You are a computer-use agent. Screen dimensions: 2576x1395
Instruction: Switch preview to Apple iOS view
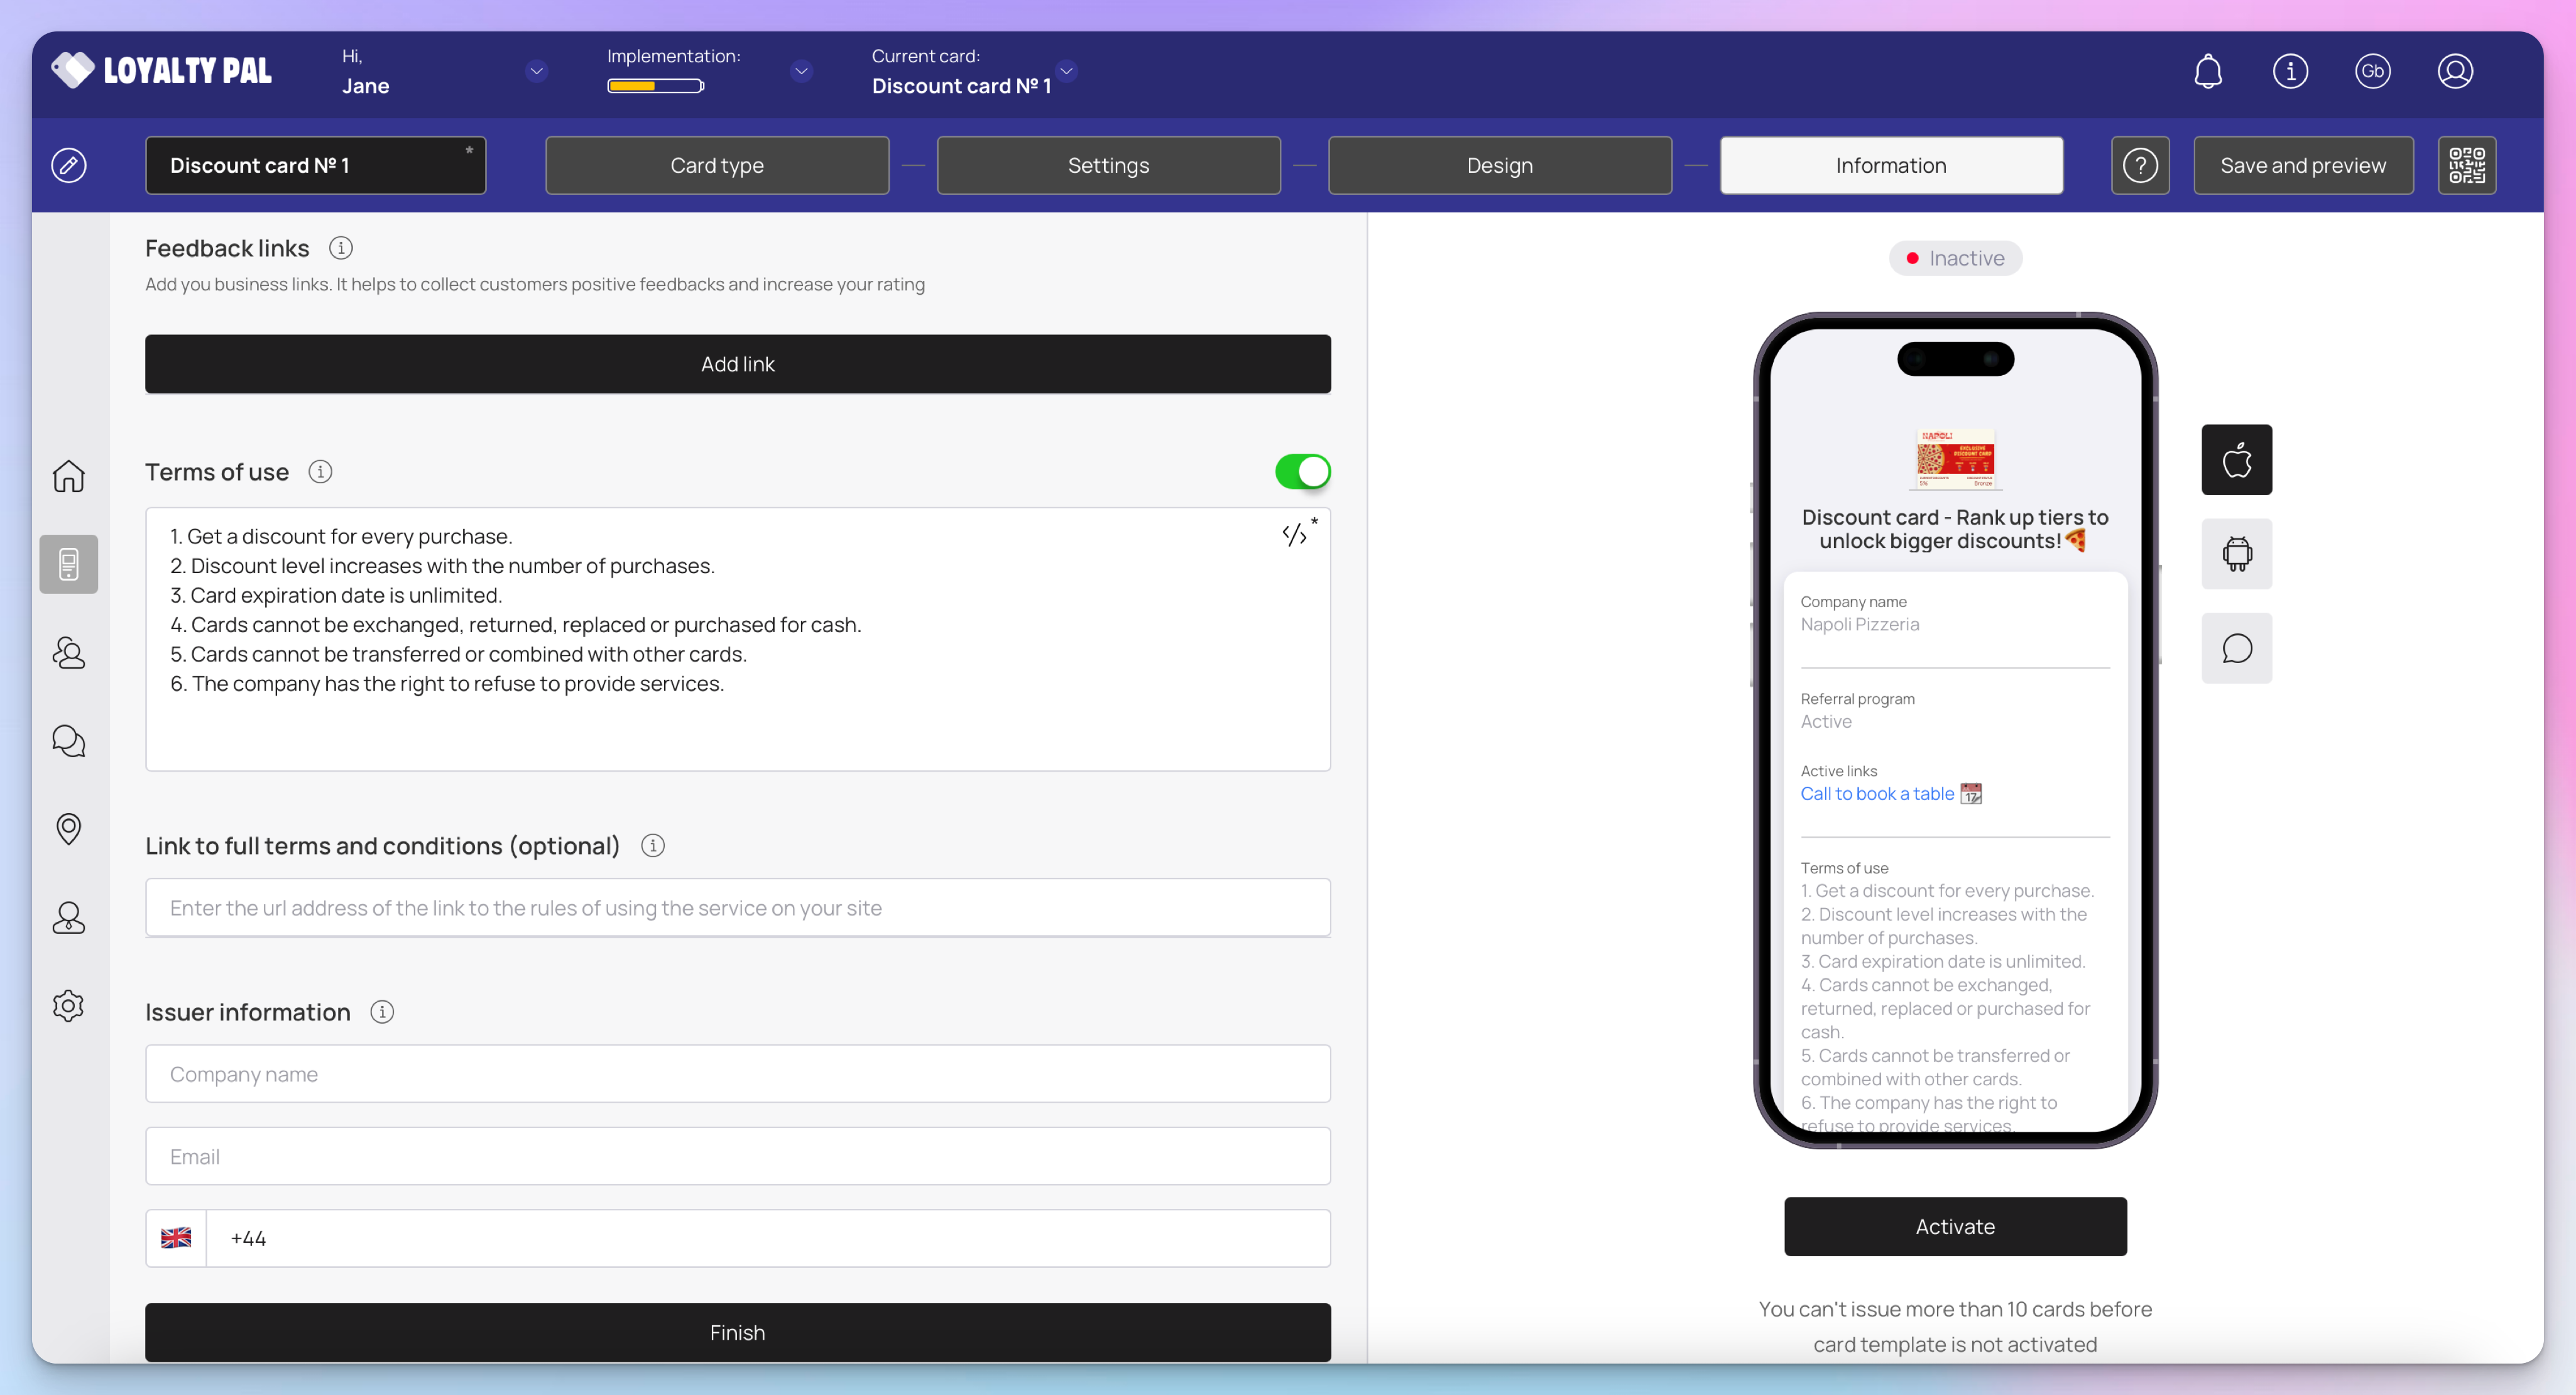(2236, 460)
